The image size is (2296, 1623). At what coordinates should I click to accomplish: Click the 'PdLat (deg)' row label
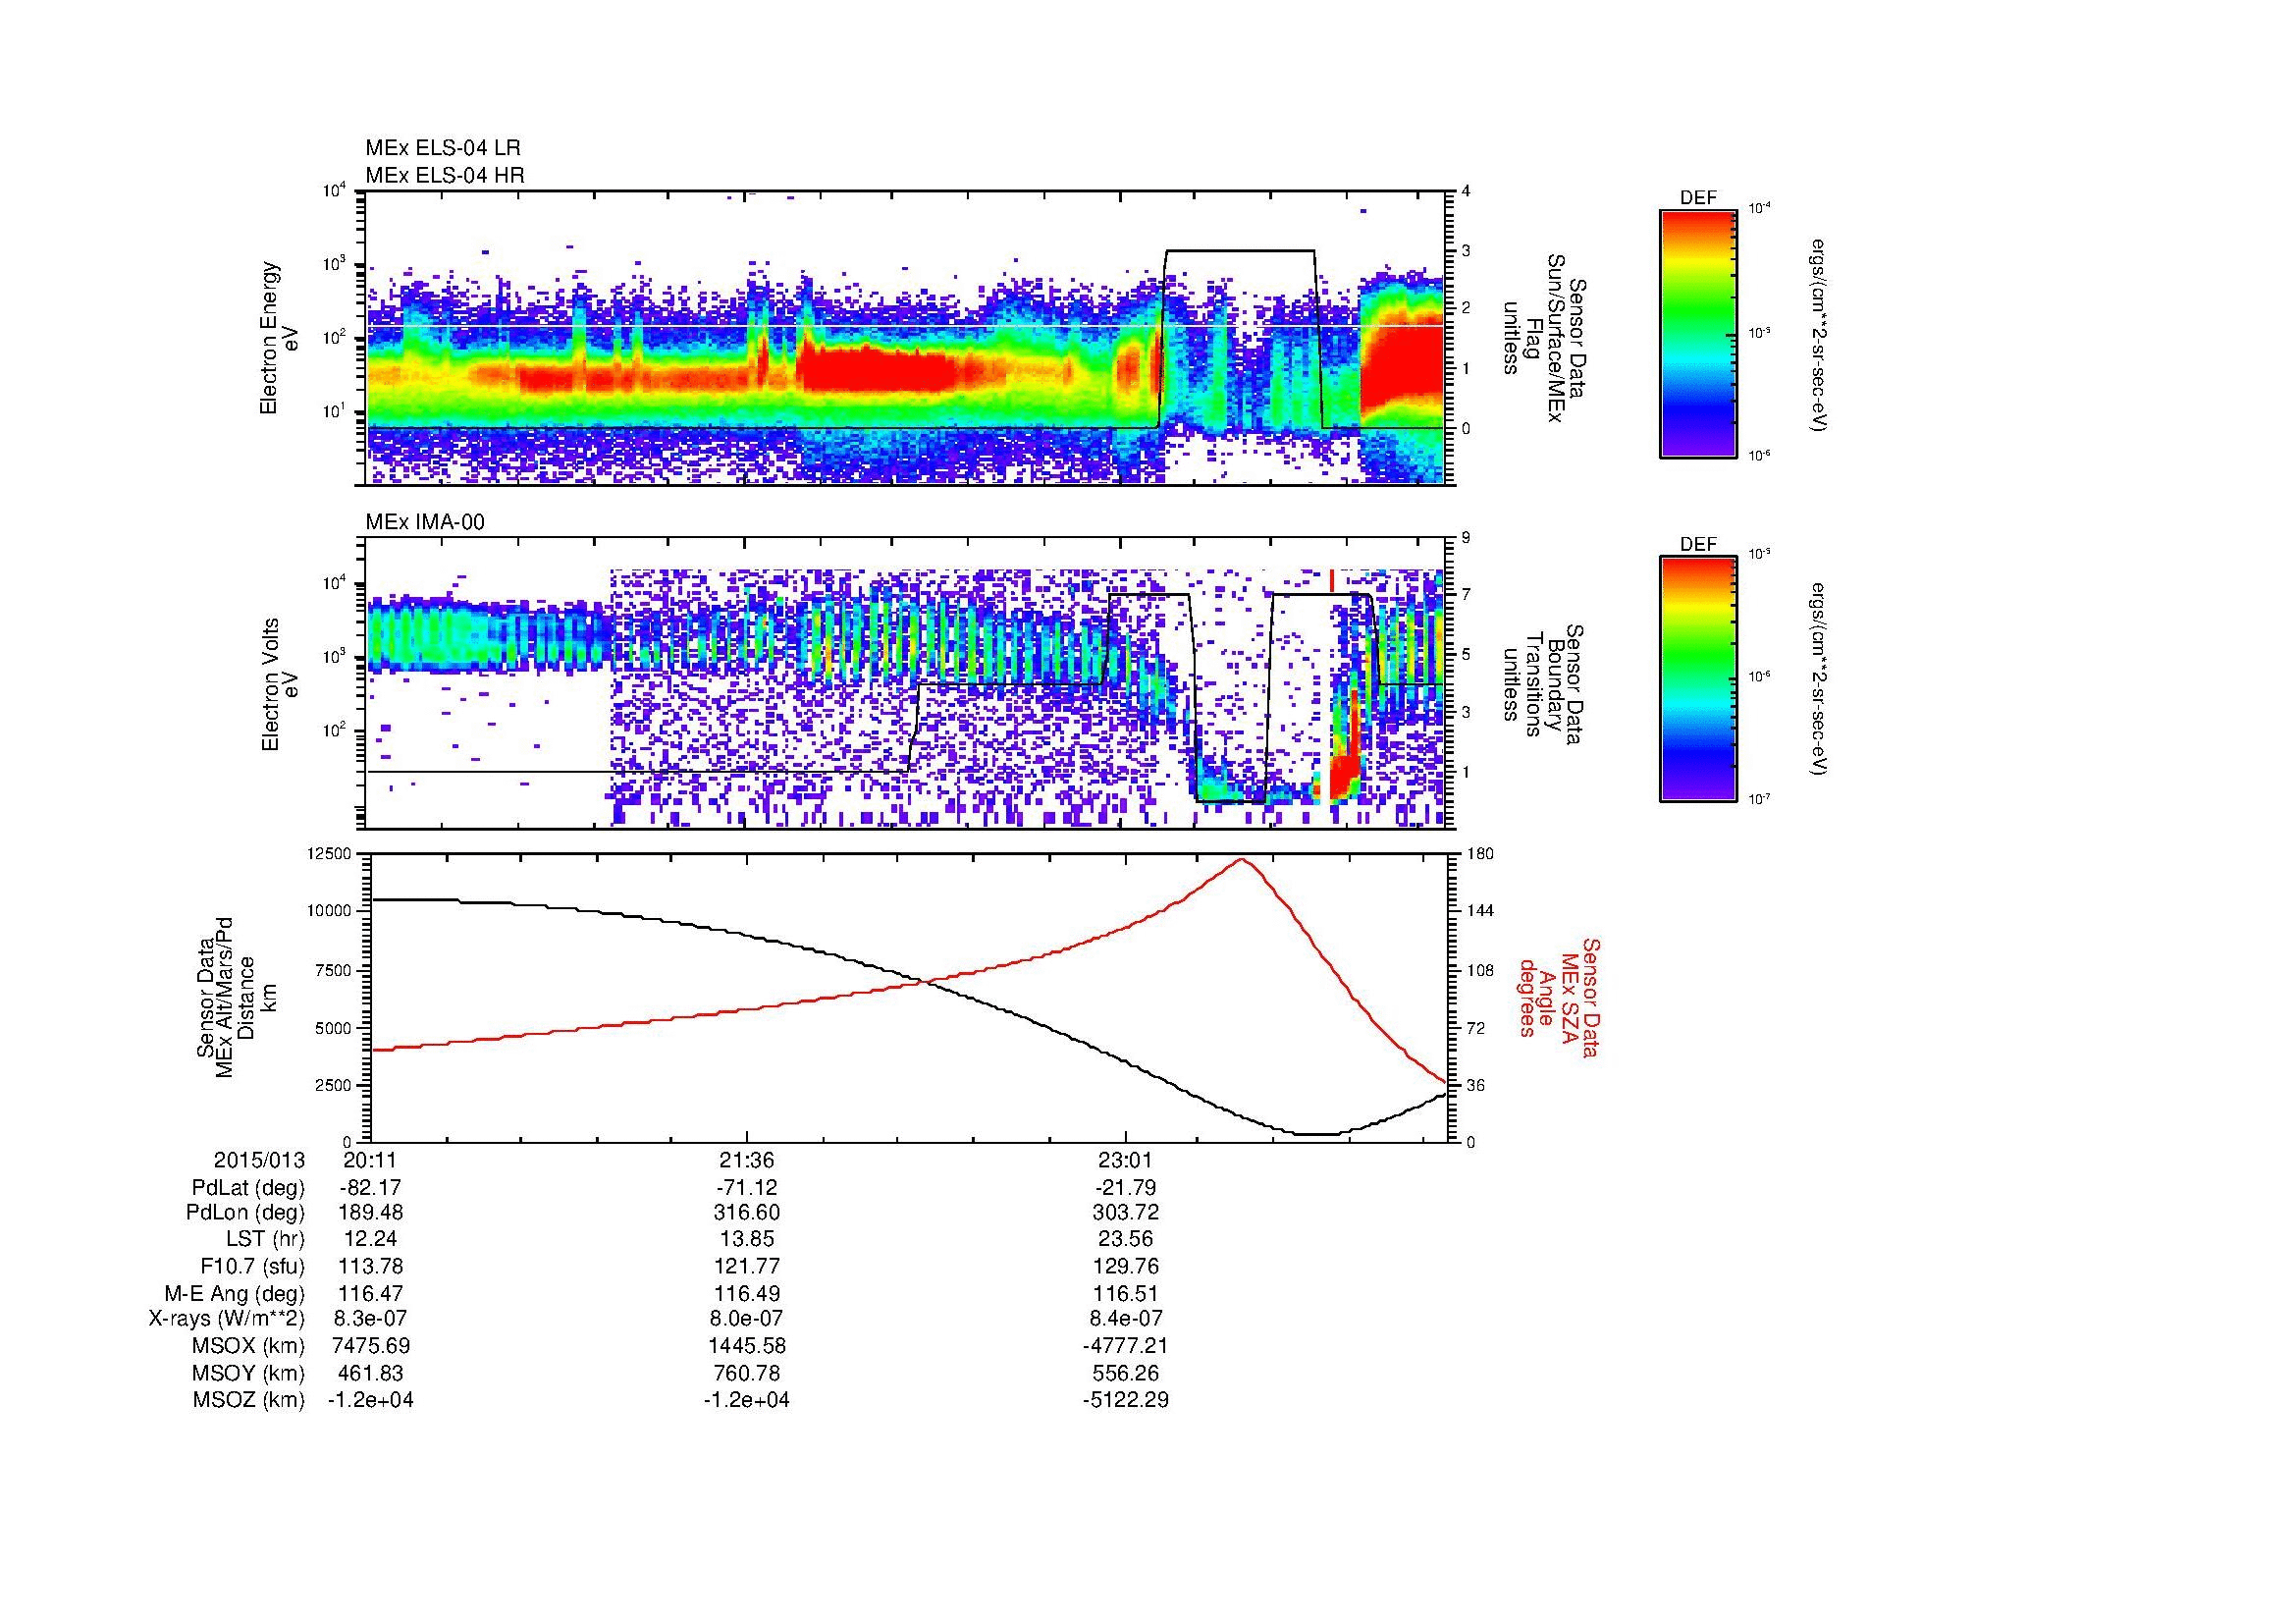[248, 1188]
